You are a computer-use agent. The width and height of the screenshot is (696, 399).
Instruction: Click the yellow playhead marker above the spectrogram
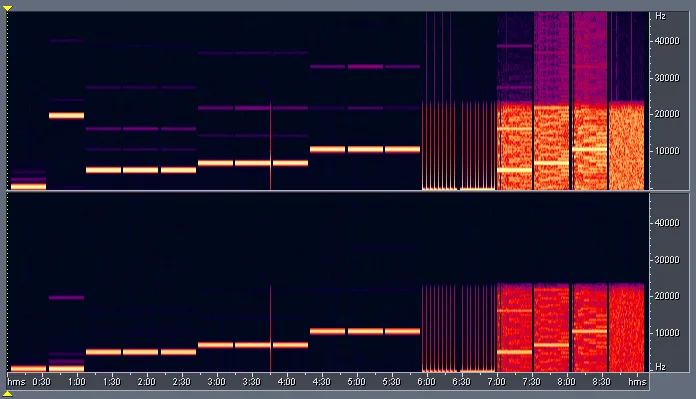pyautogui.click(x=8, y=8)
